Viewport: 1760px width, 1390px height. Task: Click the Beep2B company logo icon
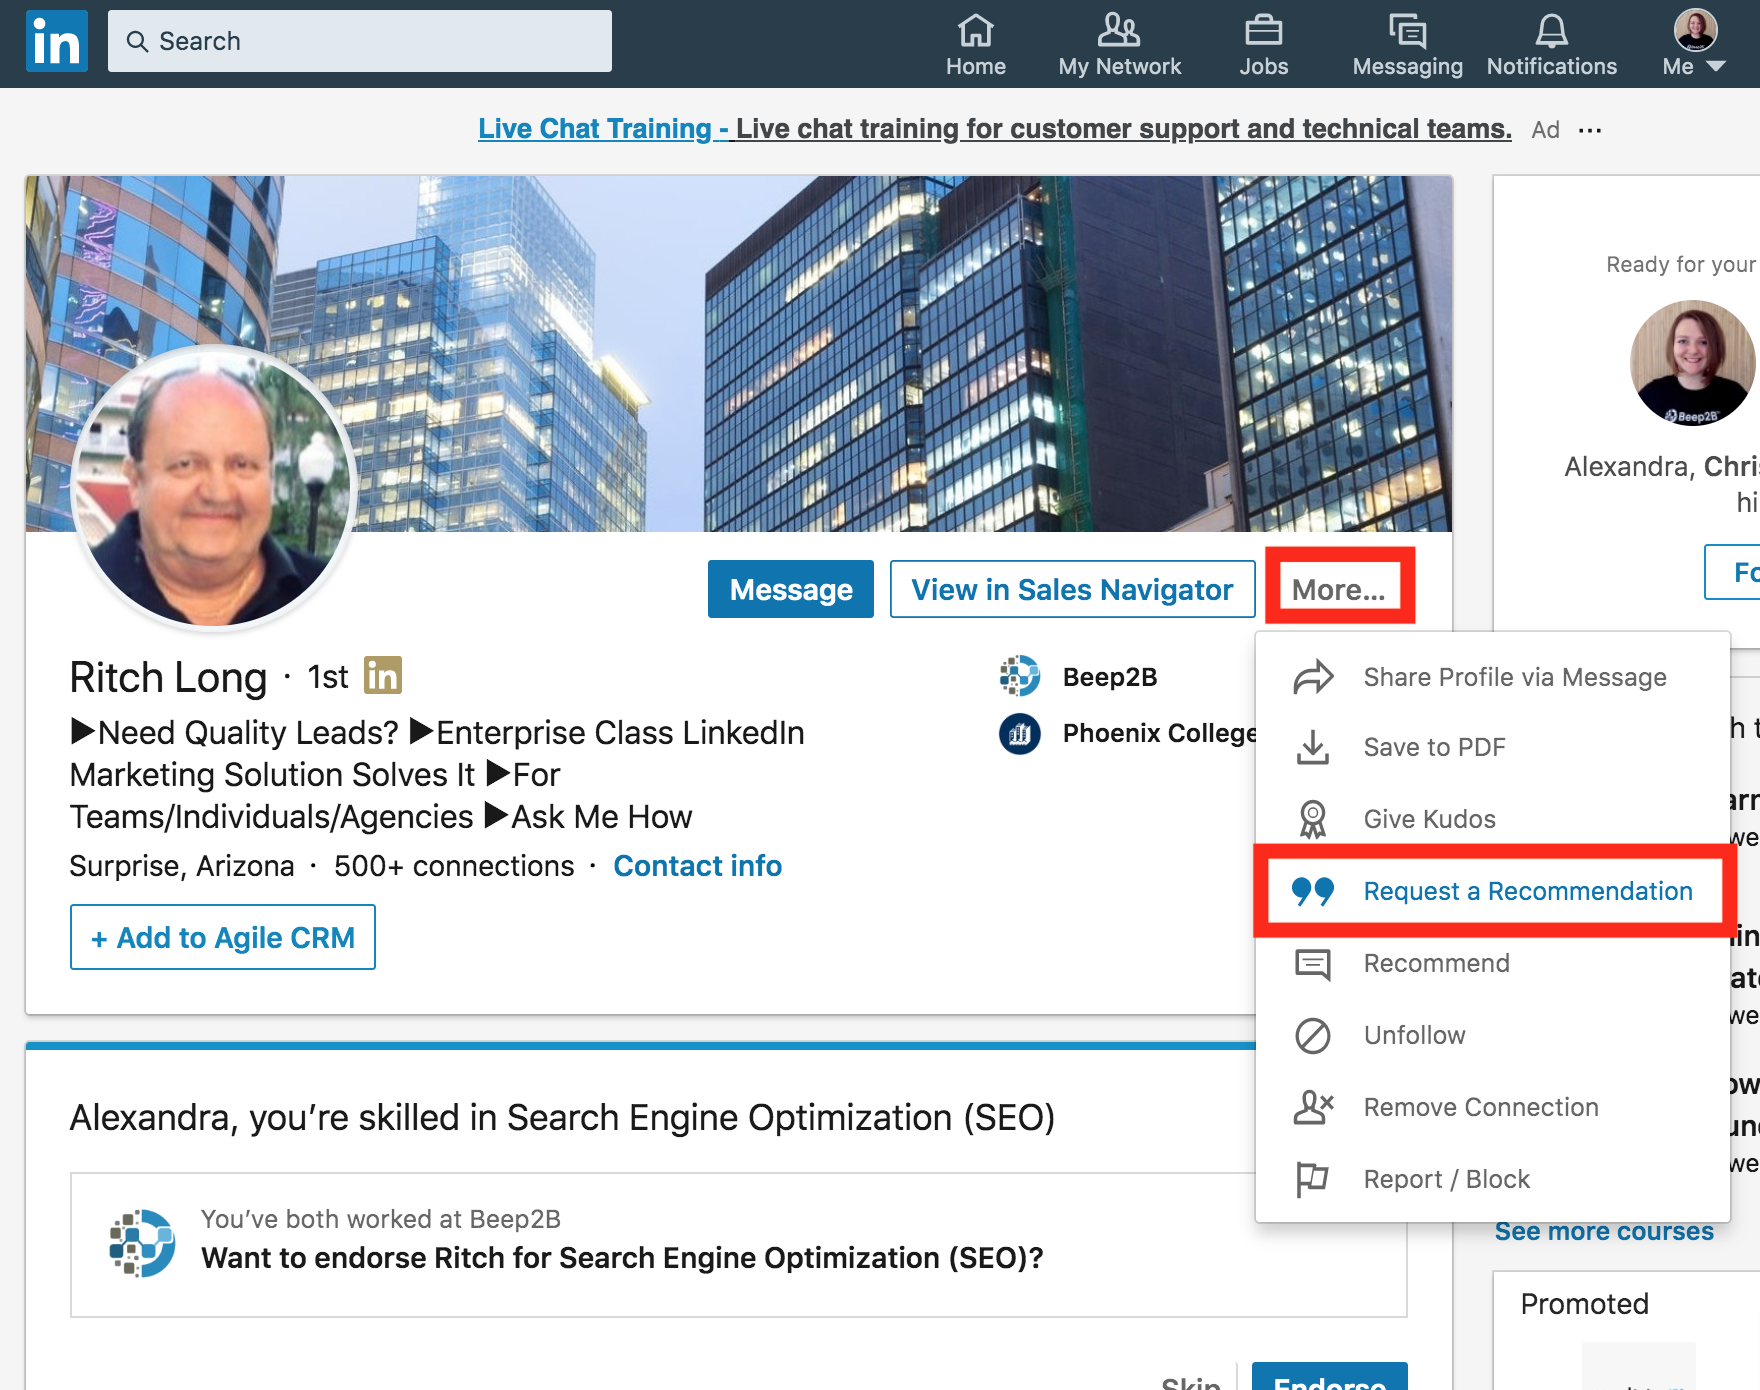click(1020, 676)
